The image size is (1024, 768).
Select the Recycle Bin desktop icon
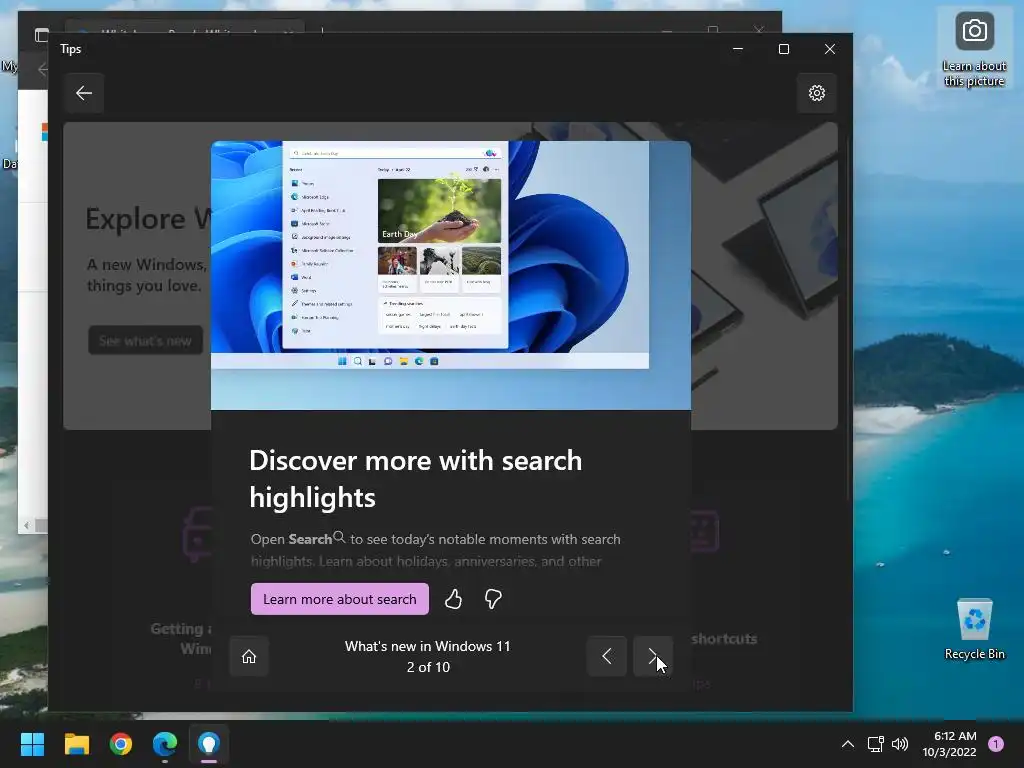(x=974, y=629)
